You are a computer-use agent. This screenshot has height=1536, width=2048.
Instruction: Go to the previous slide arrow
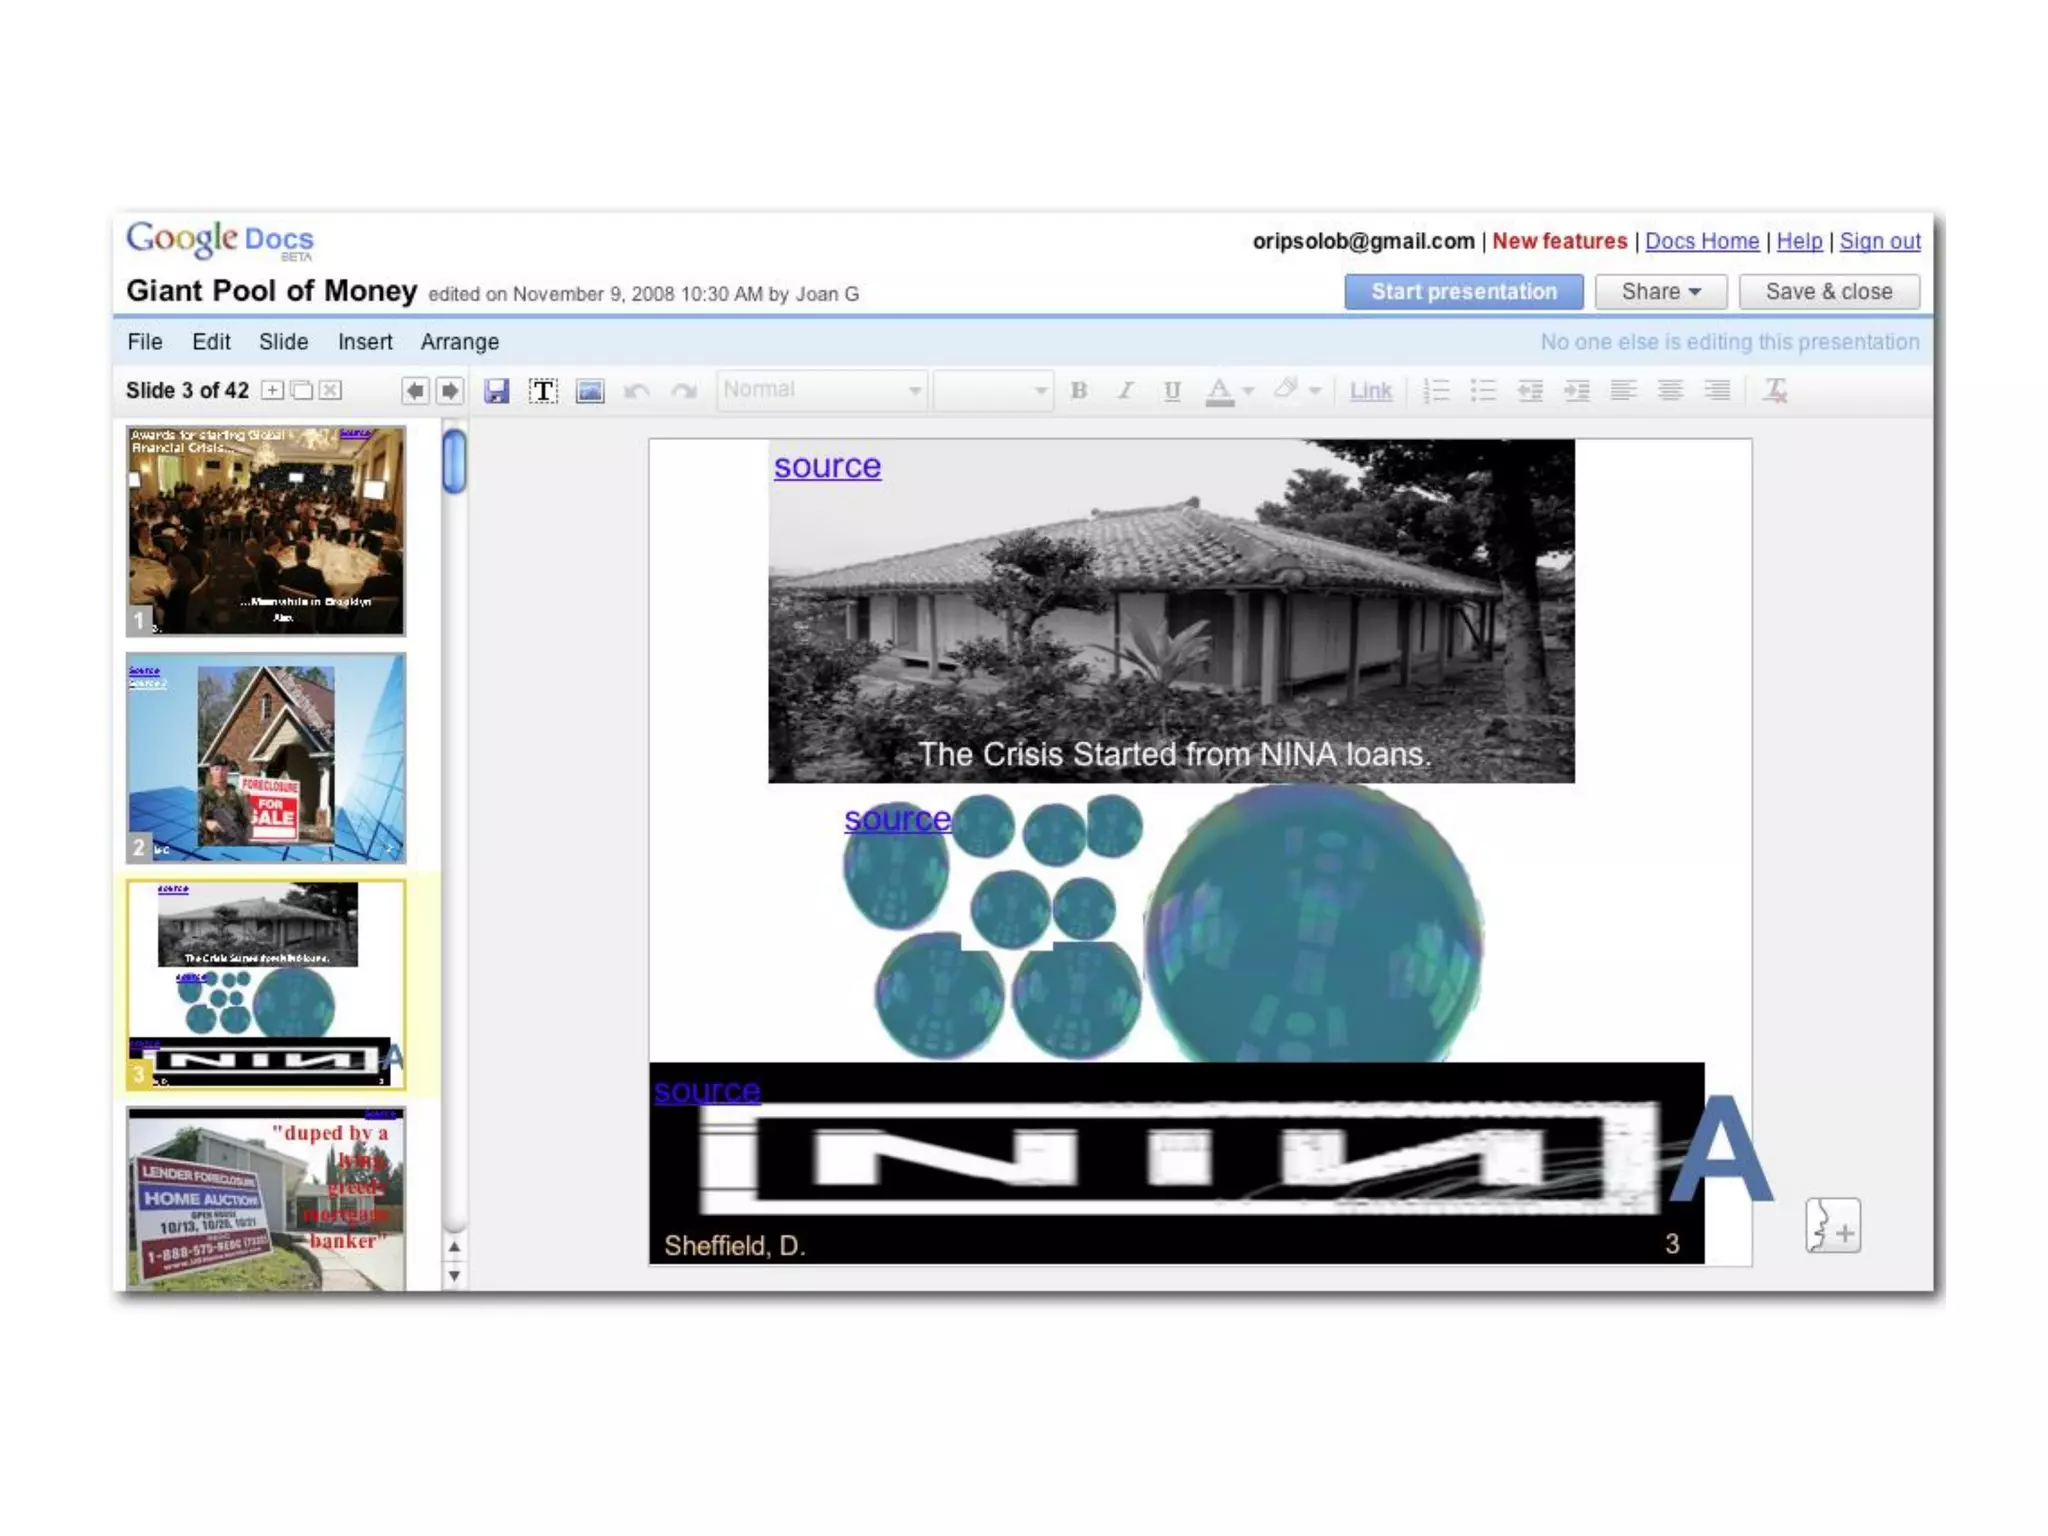tap(415, 391)
